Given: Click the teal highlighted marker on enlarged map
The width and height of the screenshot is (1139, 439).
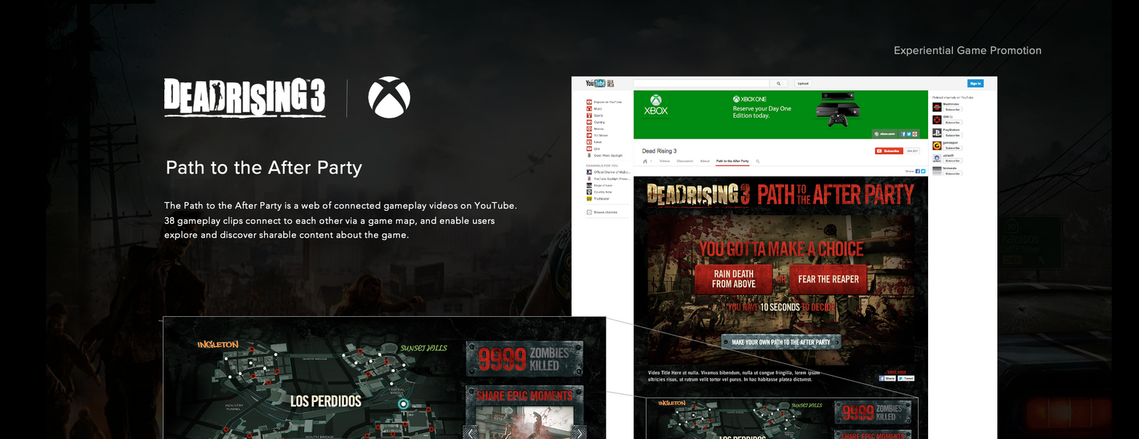Looking at the screenshot, I should [405, 403].
